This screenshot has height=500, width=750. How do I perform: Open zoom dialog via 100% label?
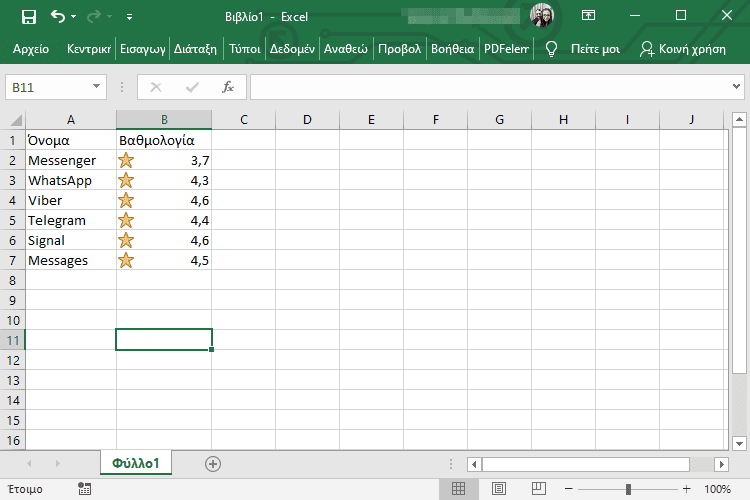(717, 489)
